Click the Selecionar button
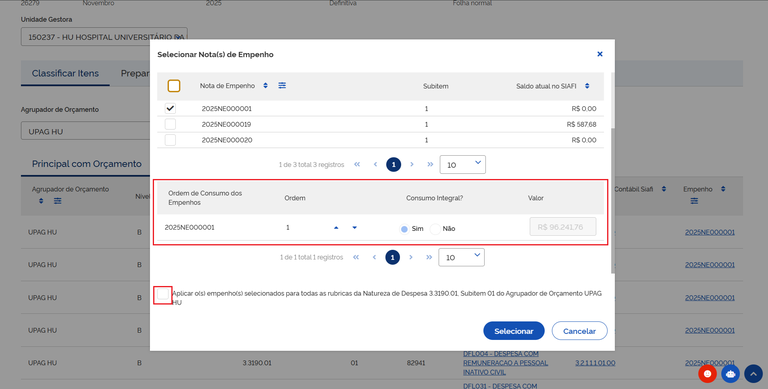This screenshot has width=768, height=389. click(514, 331)
